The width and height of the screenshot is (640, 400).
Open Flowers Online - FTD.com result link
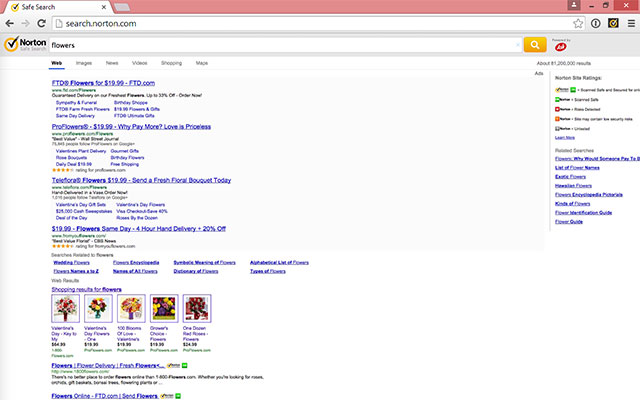(104, 396)
